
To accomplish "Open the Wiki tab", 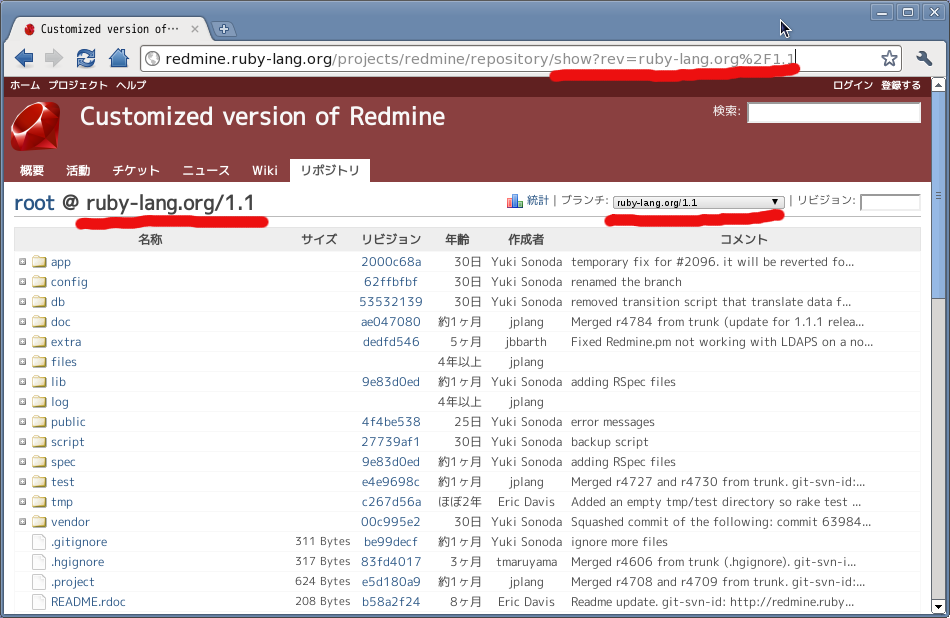I will point(265,170).
